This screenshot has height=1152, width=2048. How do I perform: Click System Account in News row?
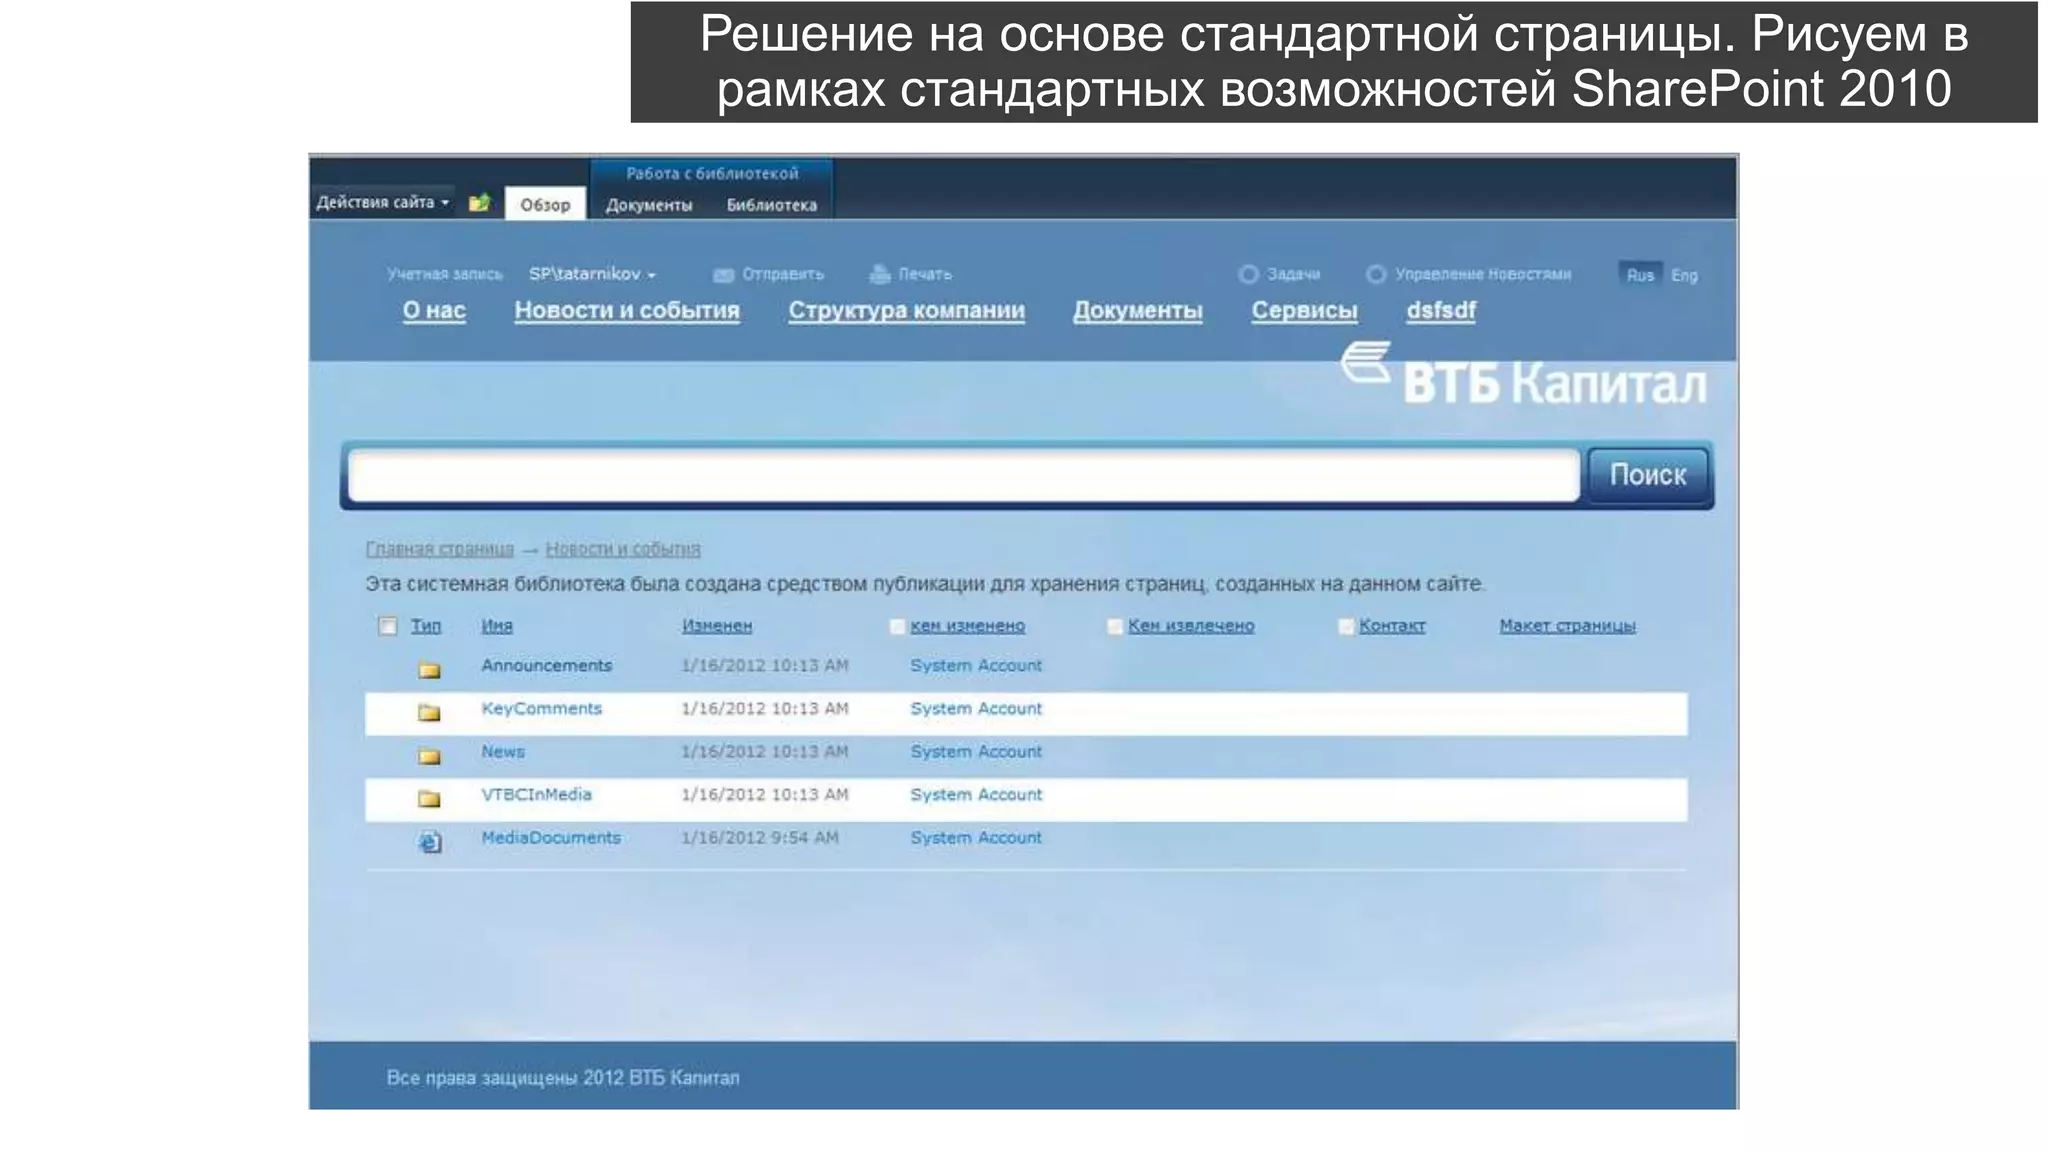[976, 751]
